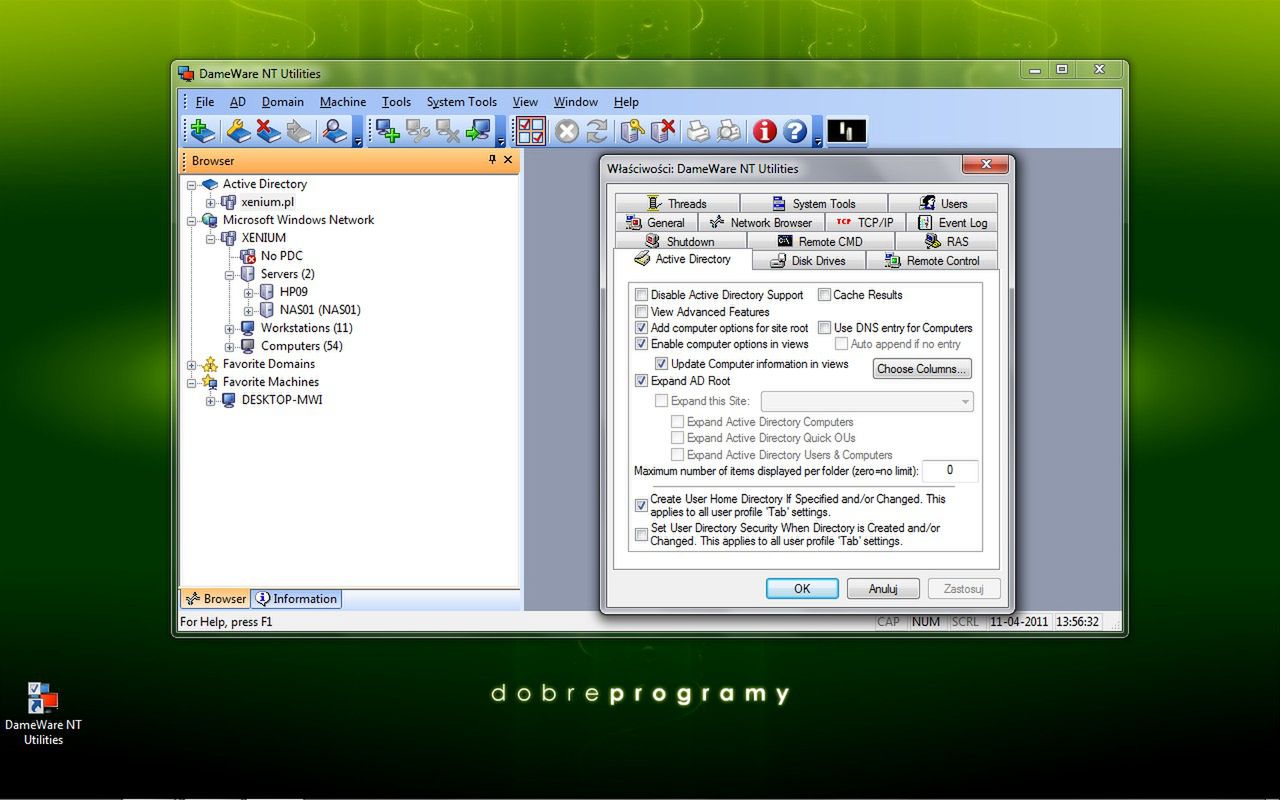Click the add machine icon with green plus
This screenshot has width=1280, height=800.
[x=388, y=131]
